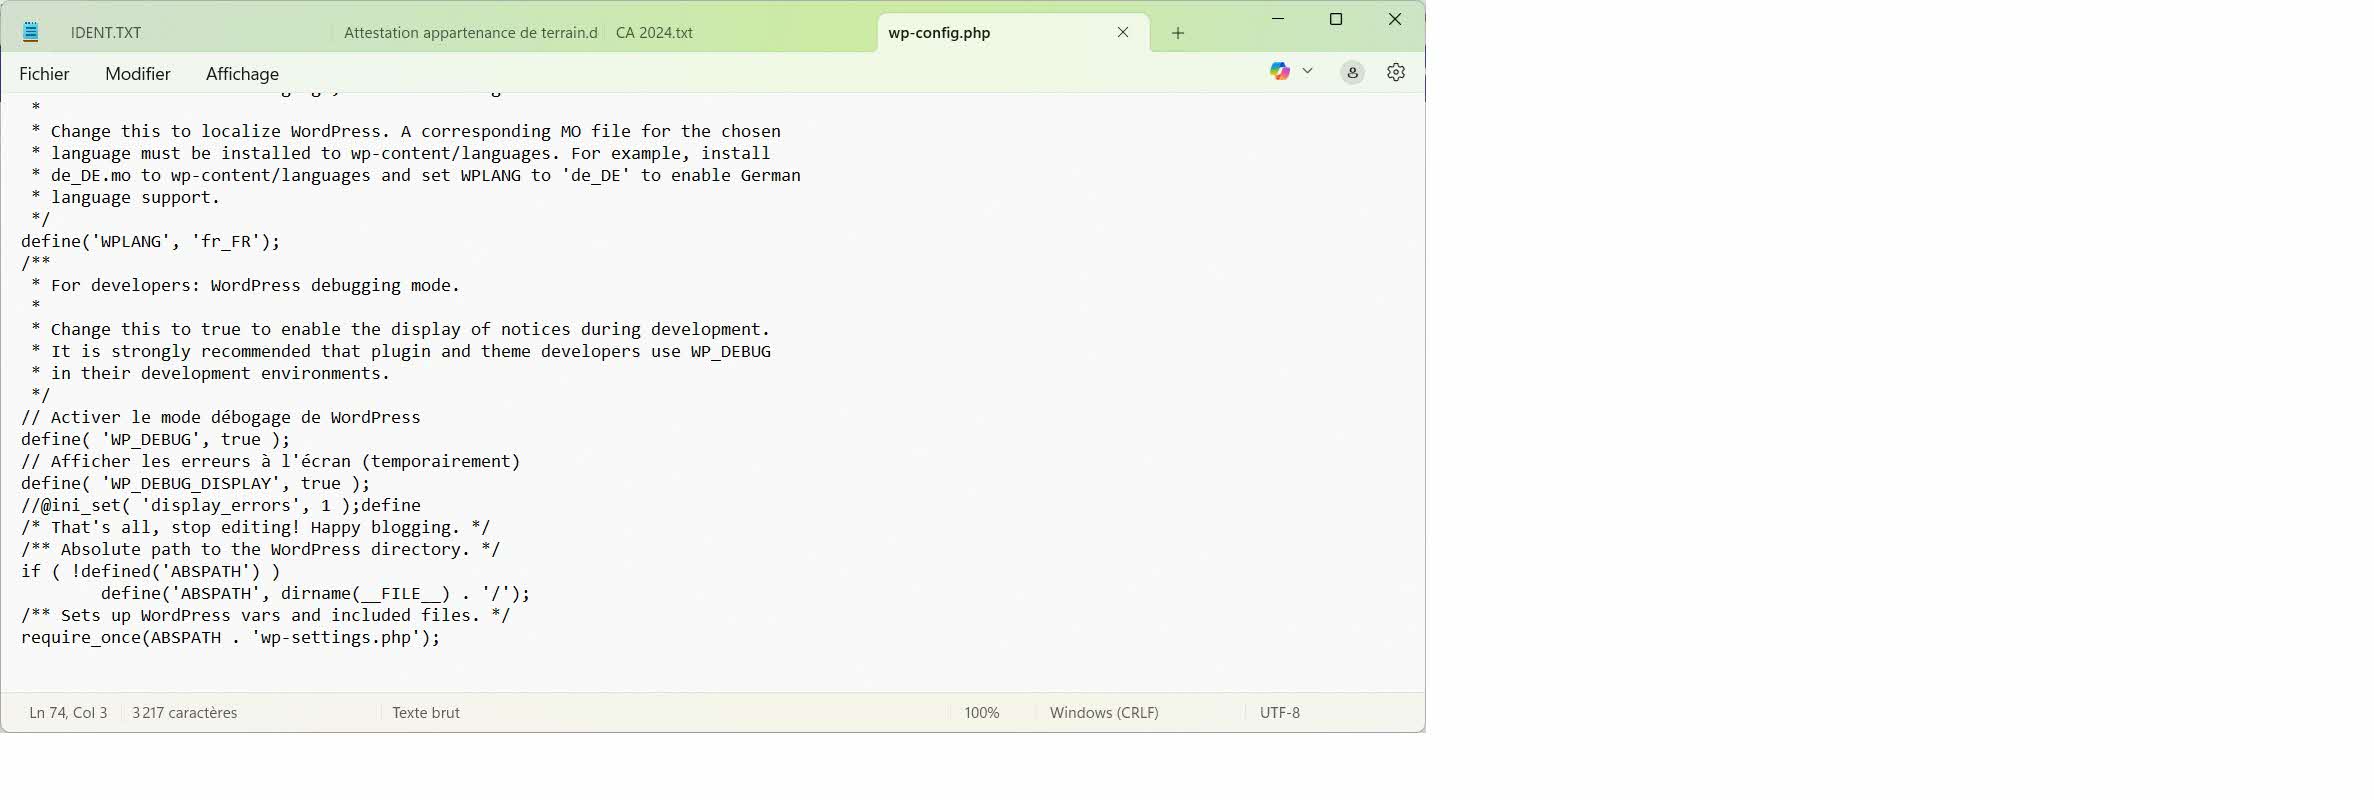
Task: Expand the Copilot dropdown chevron
Action: click(1307, 71)
